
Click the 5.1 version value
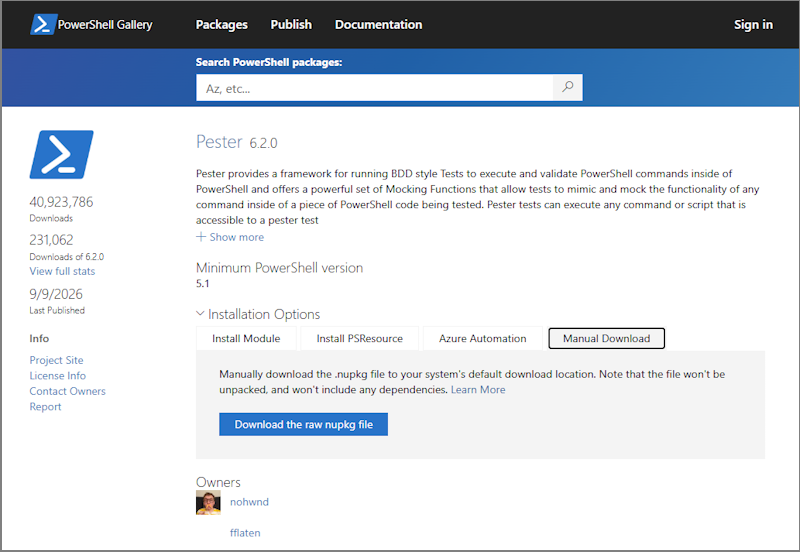point(203,284)
